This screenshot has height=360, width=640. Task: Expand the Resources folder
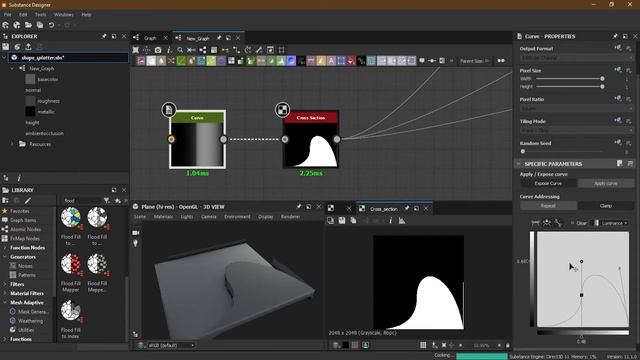(12, 144)
